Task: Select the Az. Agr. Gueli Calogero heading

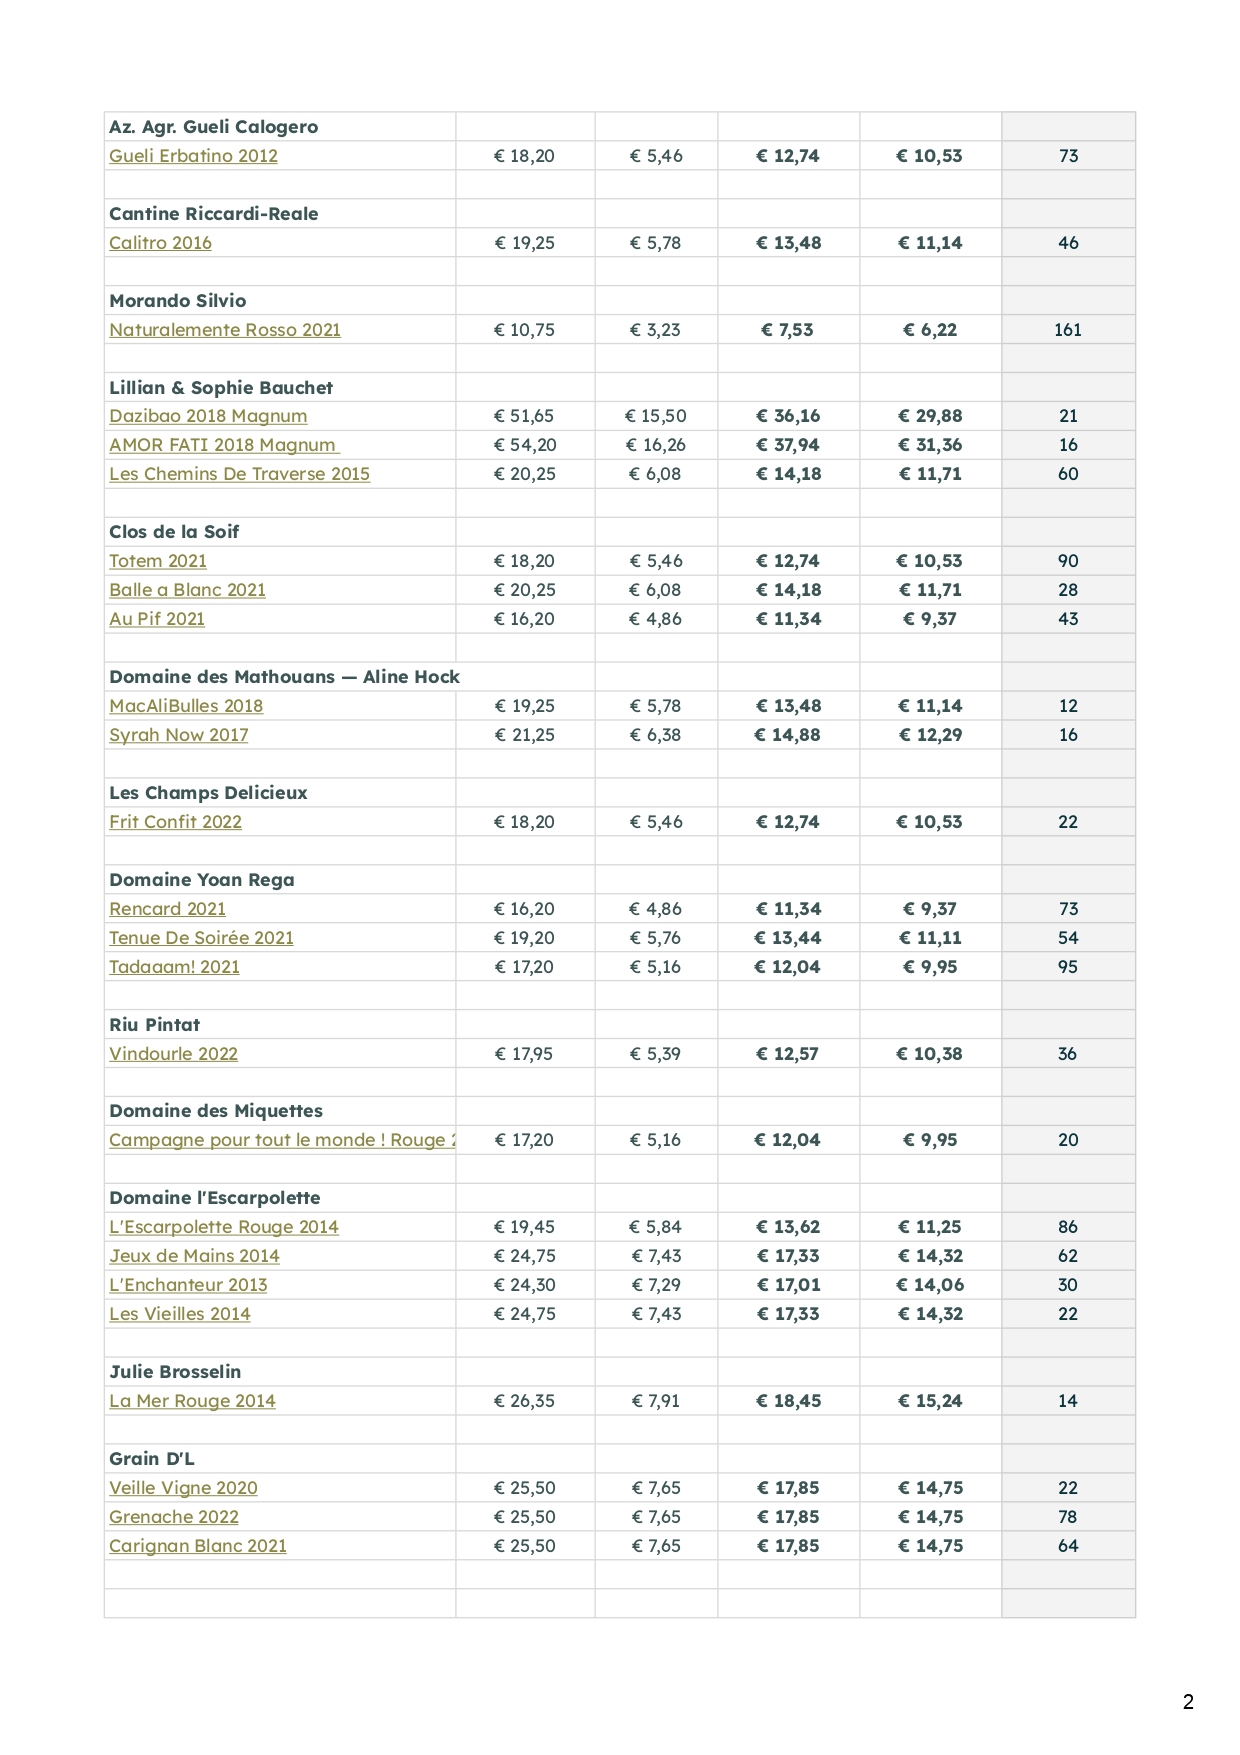Action: 214,127
